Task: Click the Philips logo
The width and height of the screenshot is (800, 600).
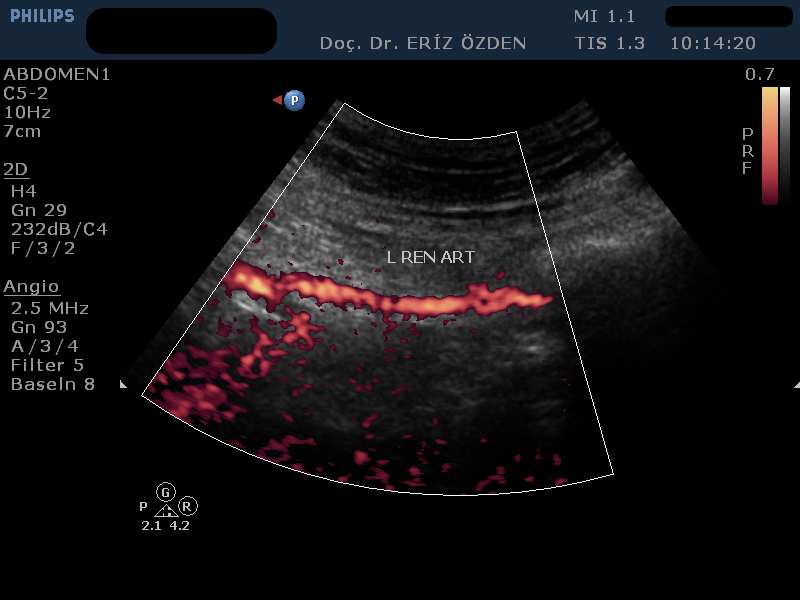Action: (42, 16)
